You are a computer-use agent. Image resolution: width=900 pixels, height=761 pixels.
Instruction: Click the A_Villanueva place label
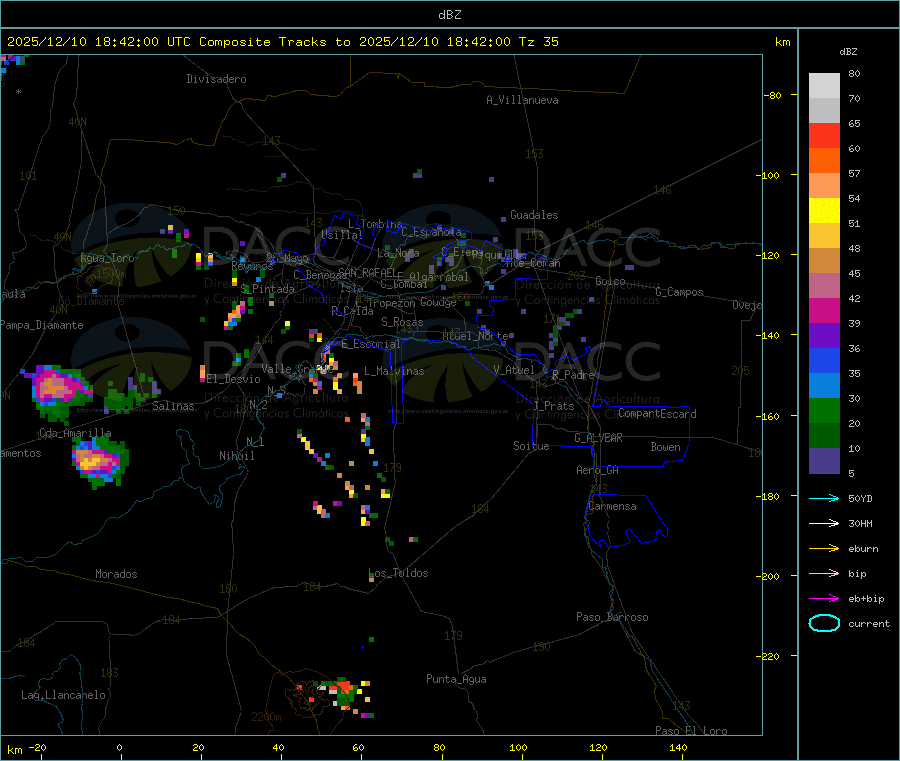pyautogui.click(x=522, y=100)
